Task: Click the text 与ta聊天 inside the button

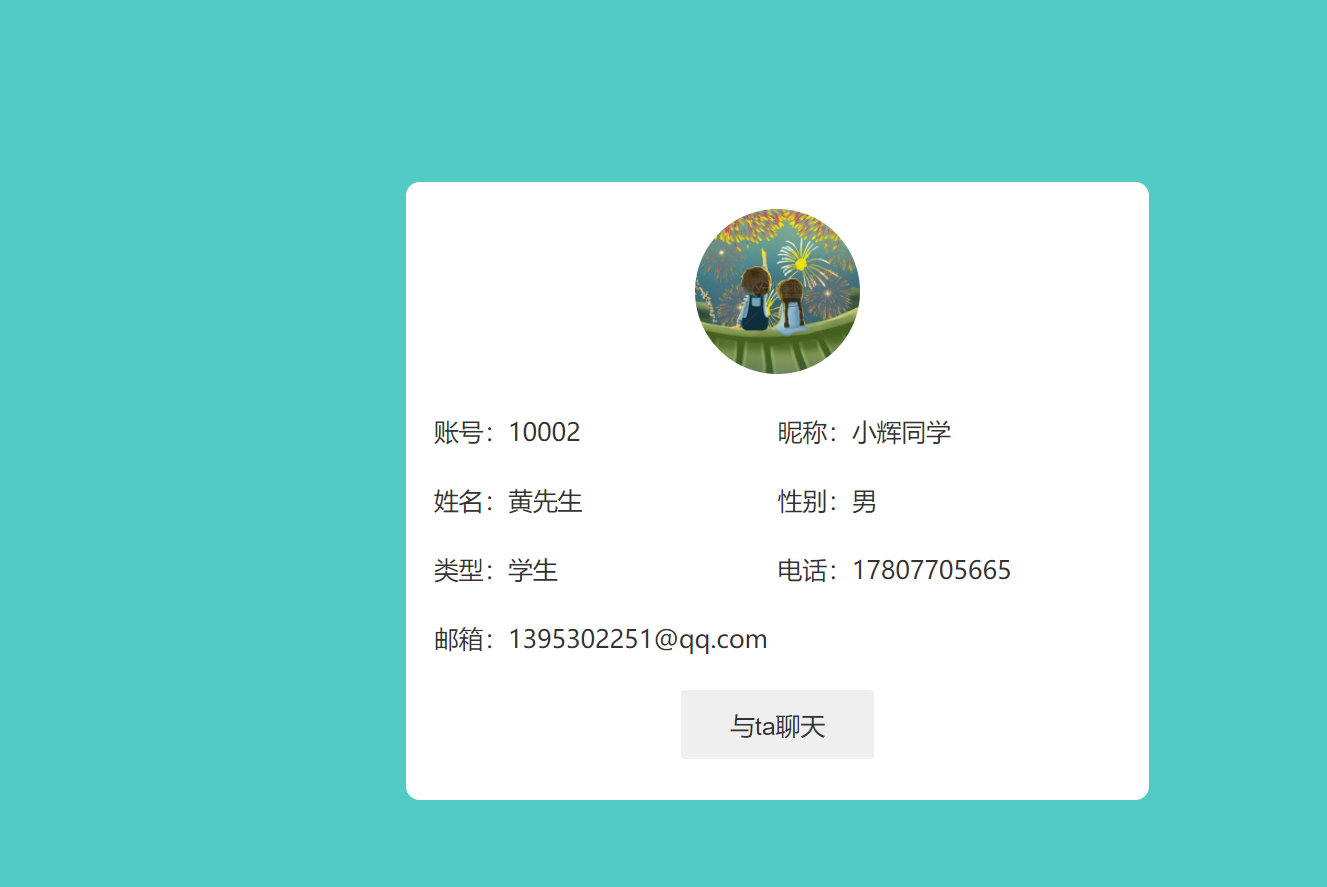Action: pyautogui.click(x=777, y=724)
